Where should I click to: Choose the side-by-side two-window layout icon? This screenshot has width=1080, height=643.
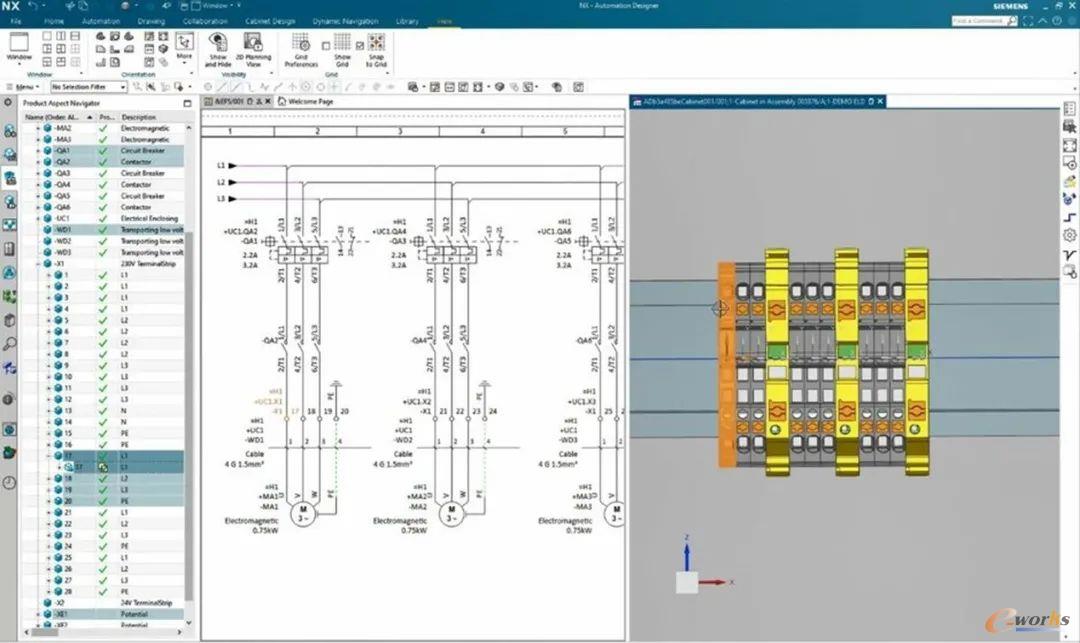click(61, 36)
